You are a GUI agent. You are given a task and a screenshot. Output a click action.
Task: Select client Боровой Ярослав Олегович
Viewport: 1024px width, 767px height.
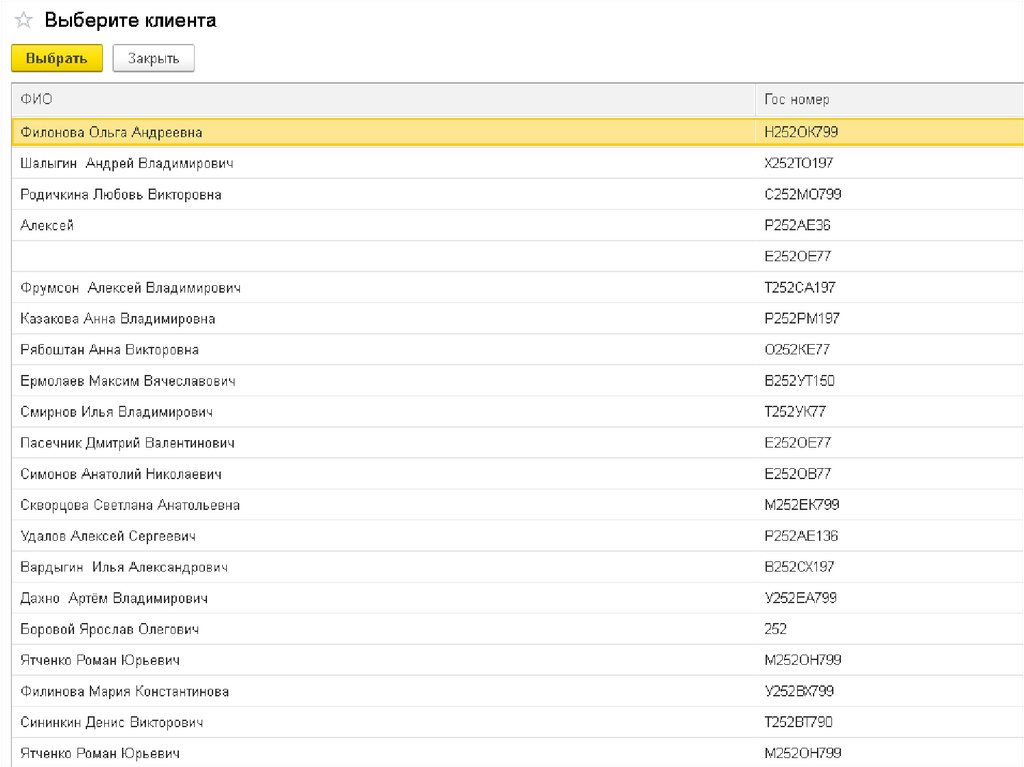[109, 629]
